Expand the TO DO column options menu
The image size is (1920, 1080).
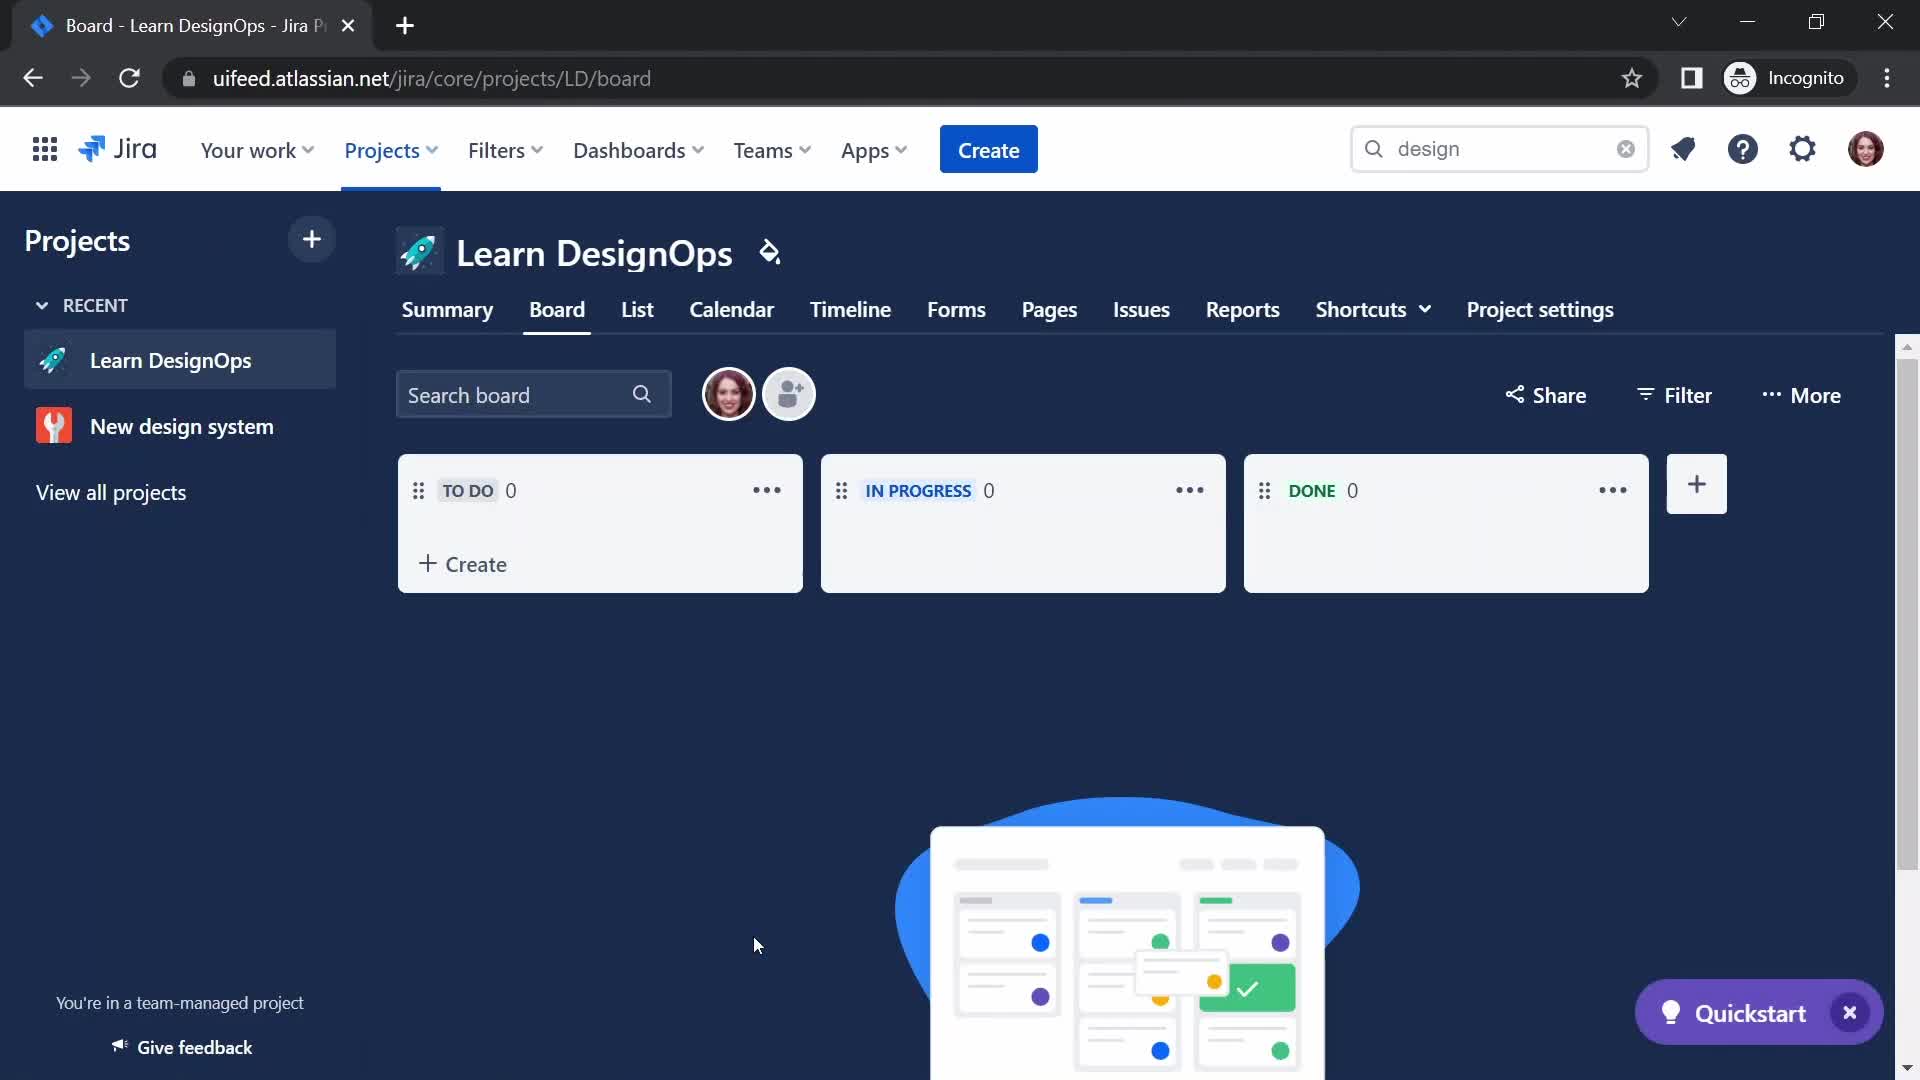(766, 489)
